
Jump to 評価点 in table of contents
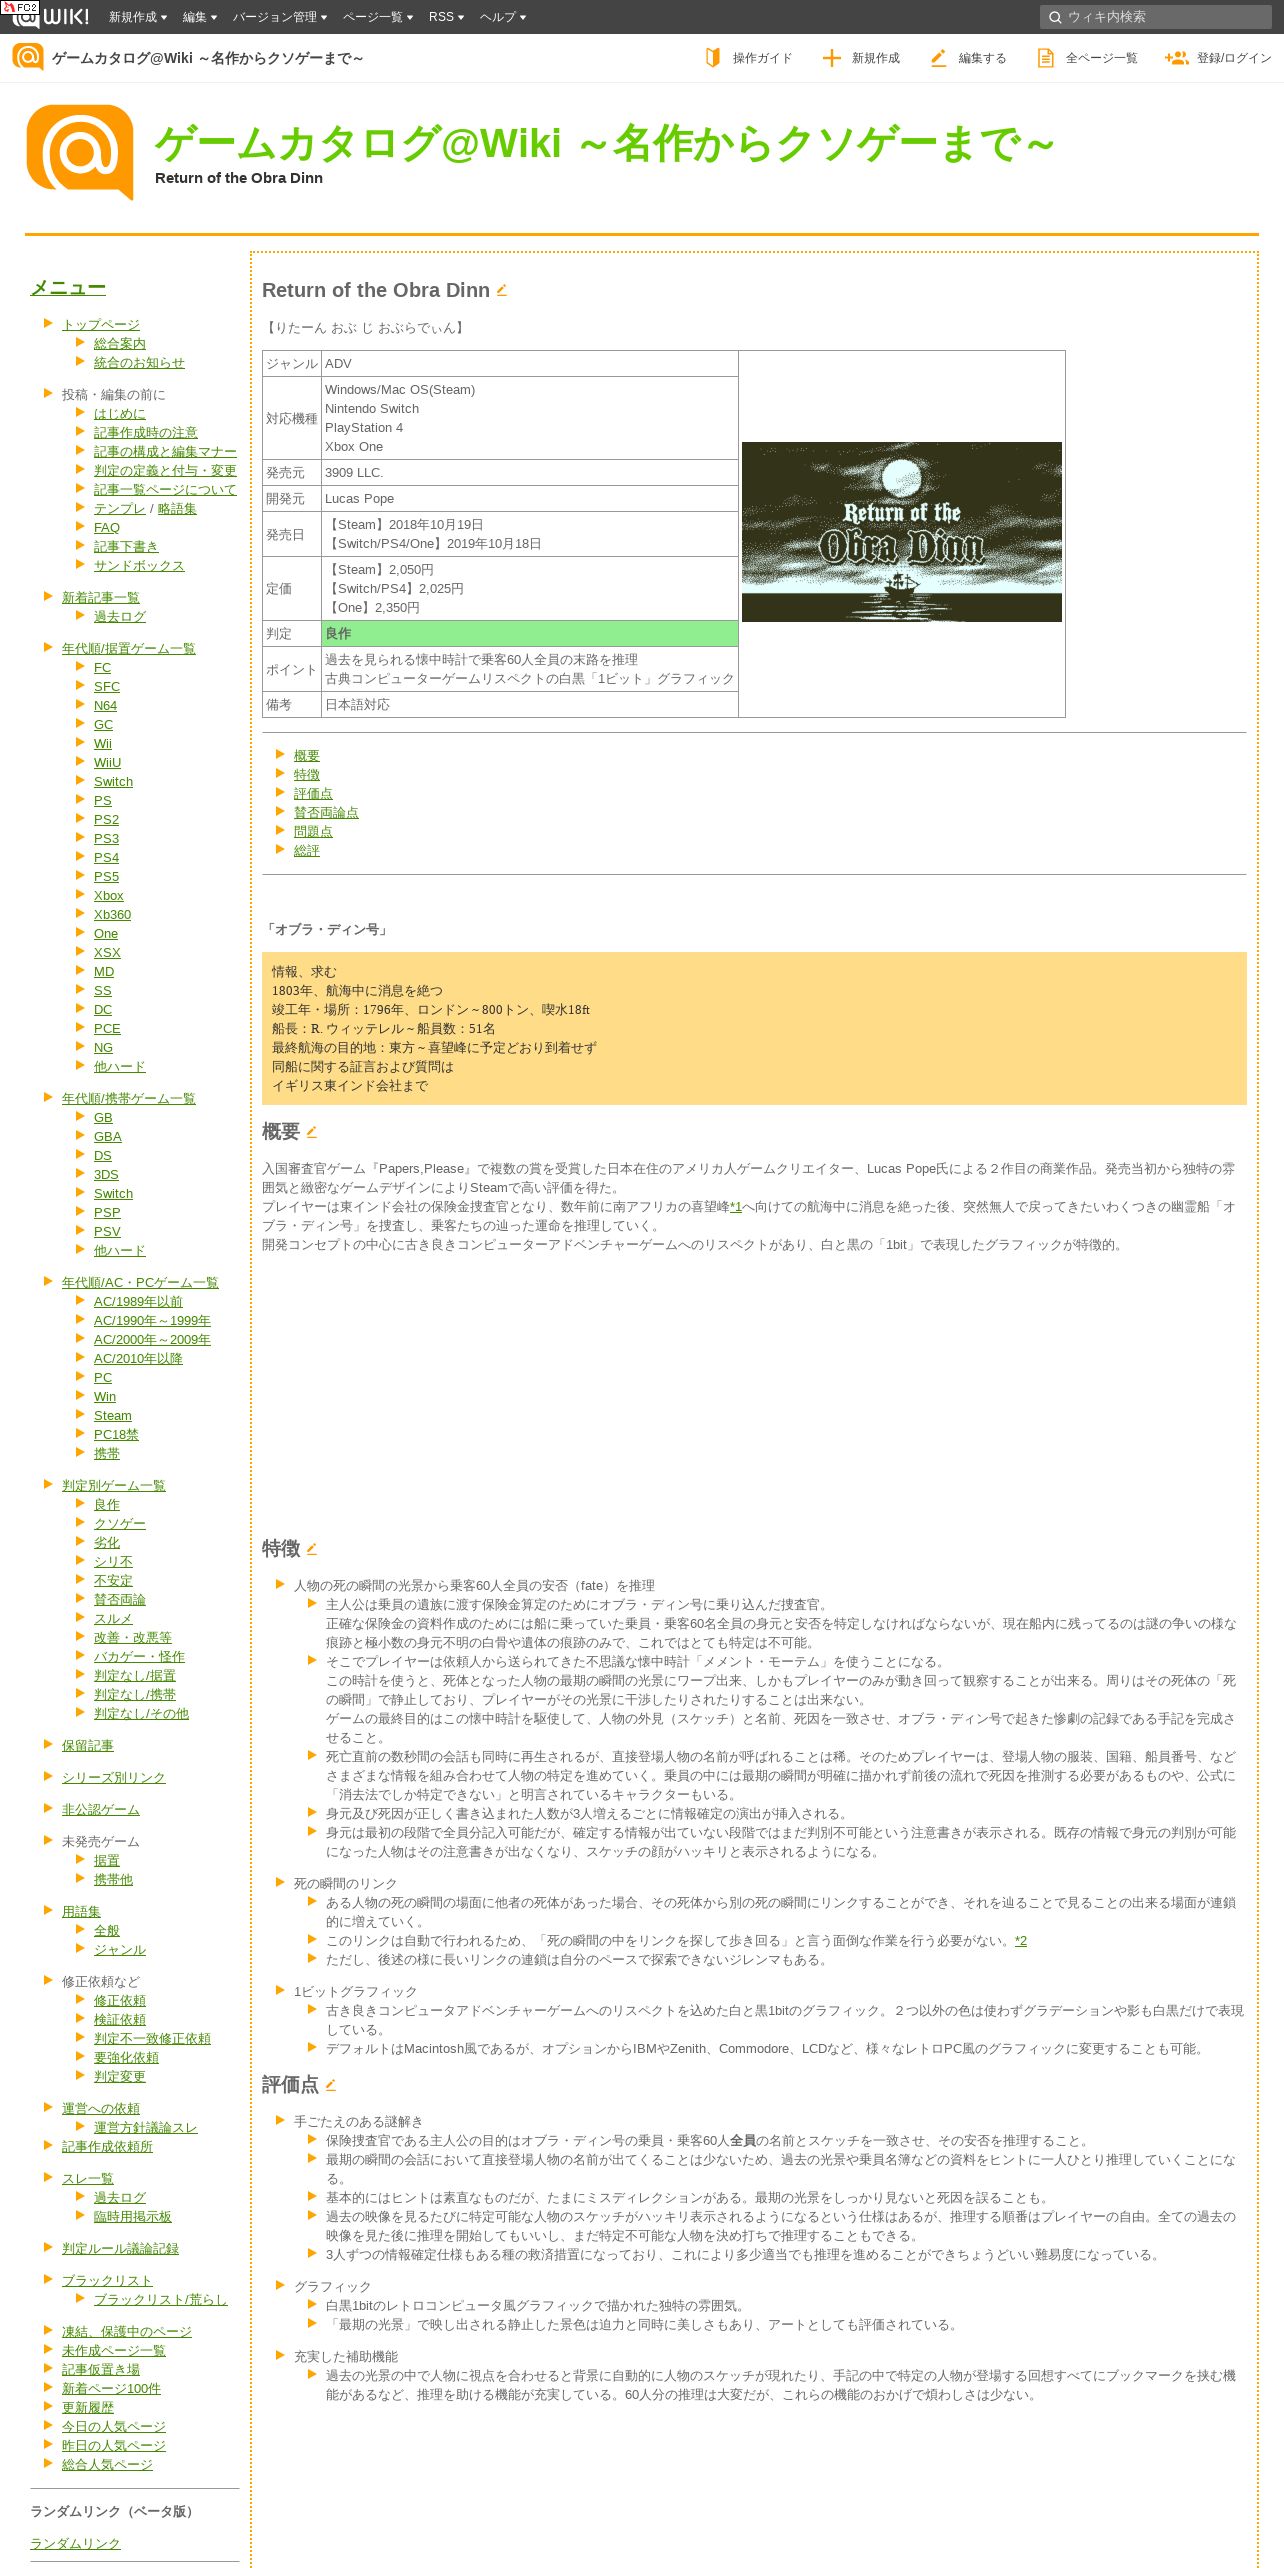pyautogui.click(x=313, y=794)
